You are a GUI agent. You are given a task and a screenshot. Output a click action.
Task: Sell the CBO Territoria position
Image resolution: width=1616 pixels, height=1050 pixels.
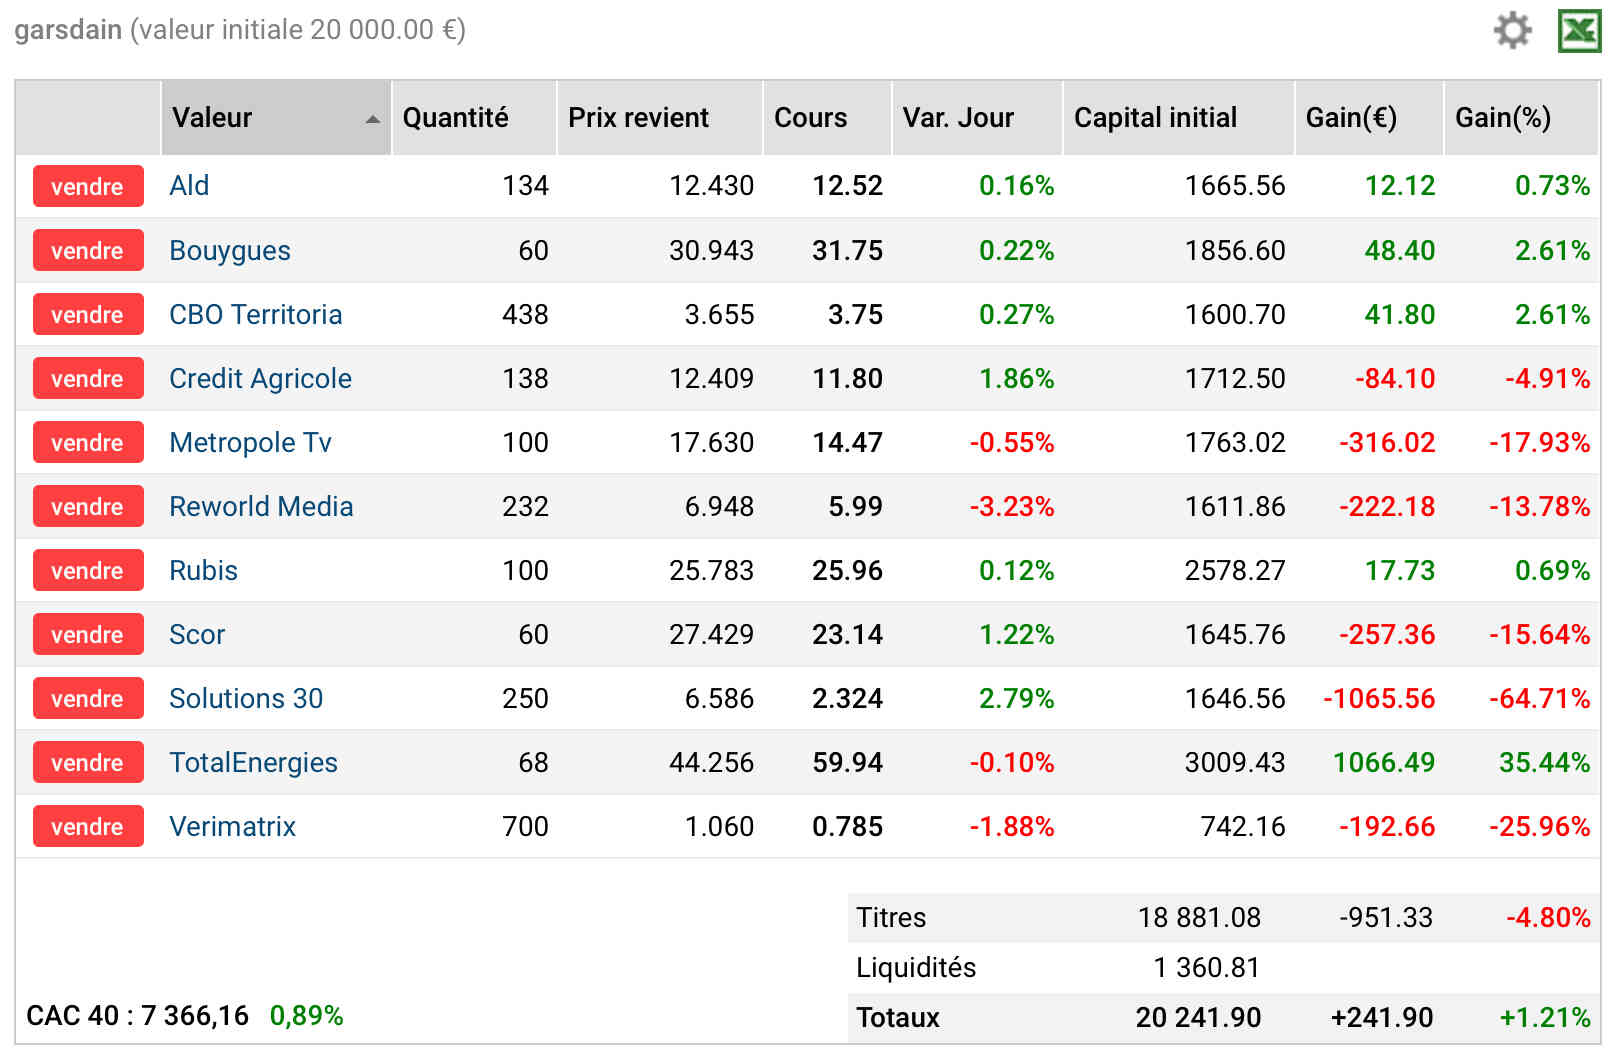tap(88, 314)
